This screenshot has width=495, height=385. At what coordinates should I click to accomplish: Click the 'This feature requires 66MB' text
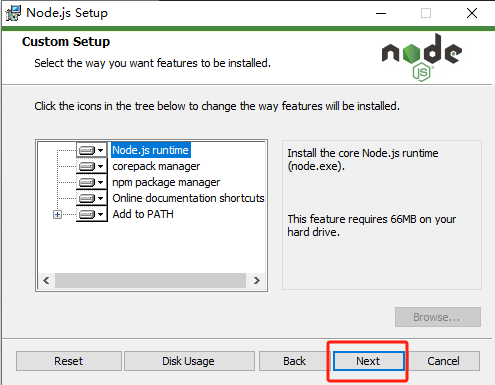(x=372, y=226)
